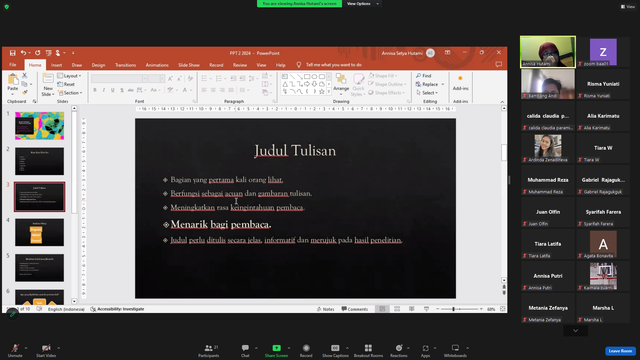This screenshot has height=360, width=640.
Task: Start the slideshow from beginning icon
Action: [49, 53]
